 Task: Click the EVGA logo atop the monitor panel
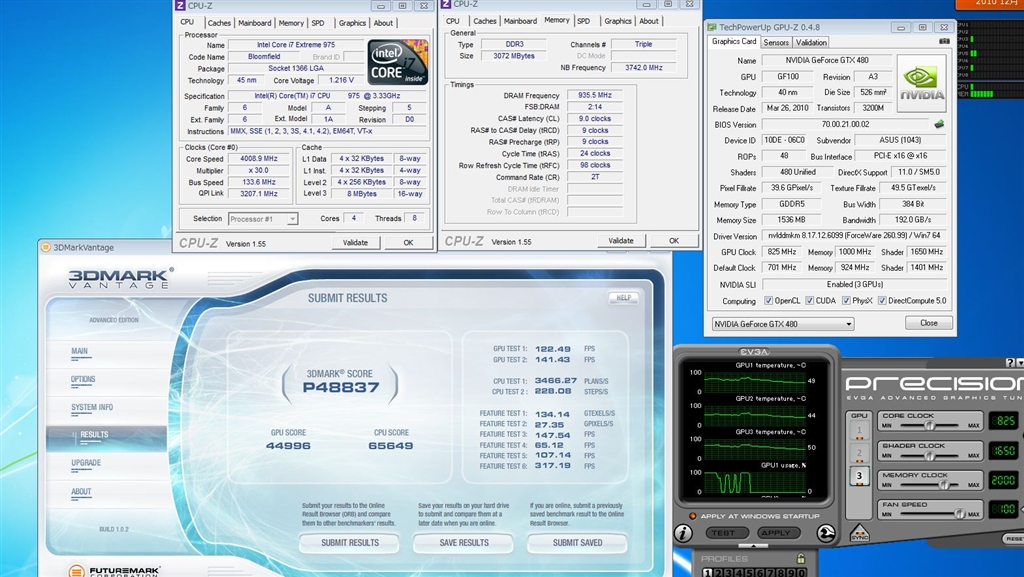coord(754,352)
